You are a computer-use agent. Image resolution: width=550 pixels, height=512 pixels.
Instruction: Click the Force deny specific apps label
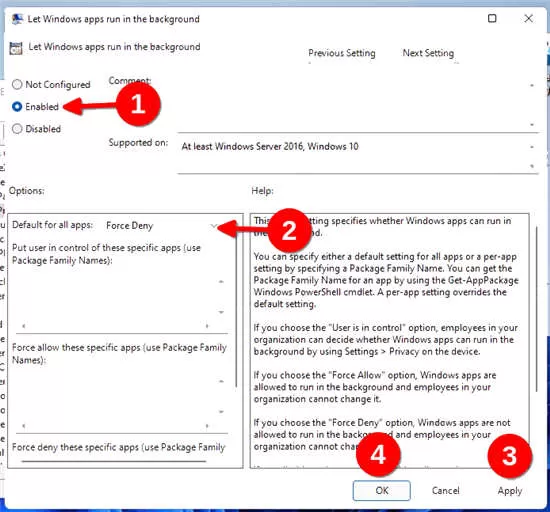point(119,447)
